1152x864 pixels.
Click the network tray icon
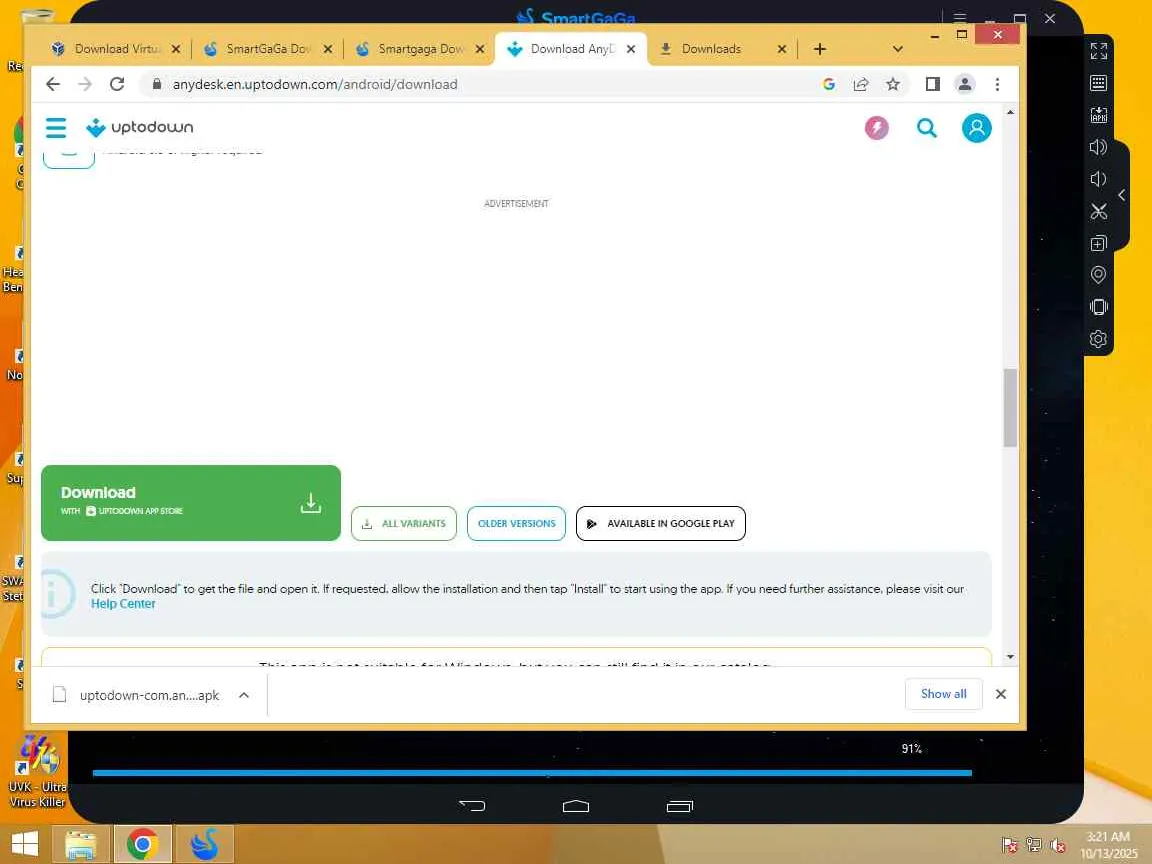point(1034,846)
